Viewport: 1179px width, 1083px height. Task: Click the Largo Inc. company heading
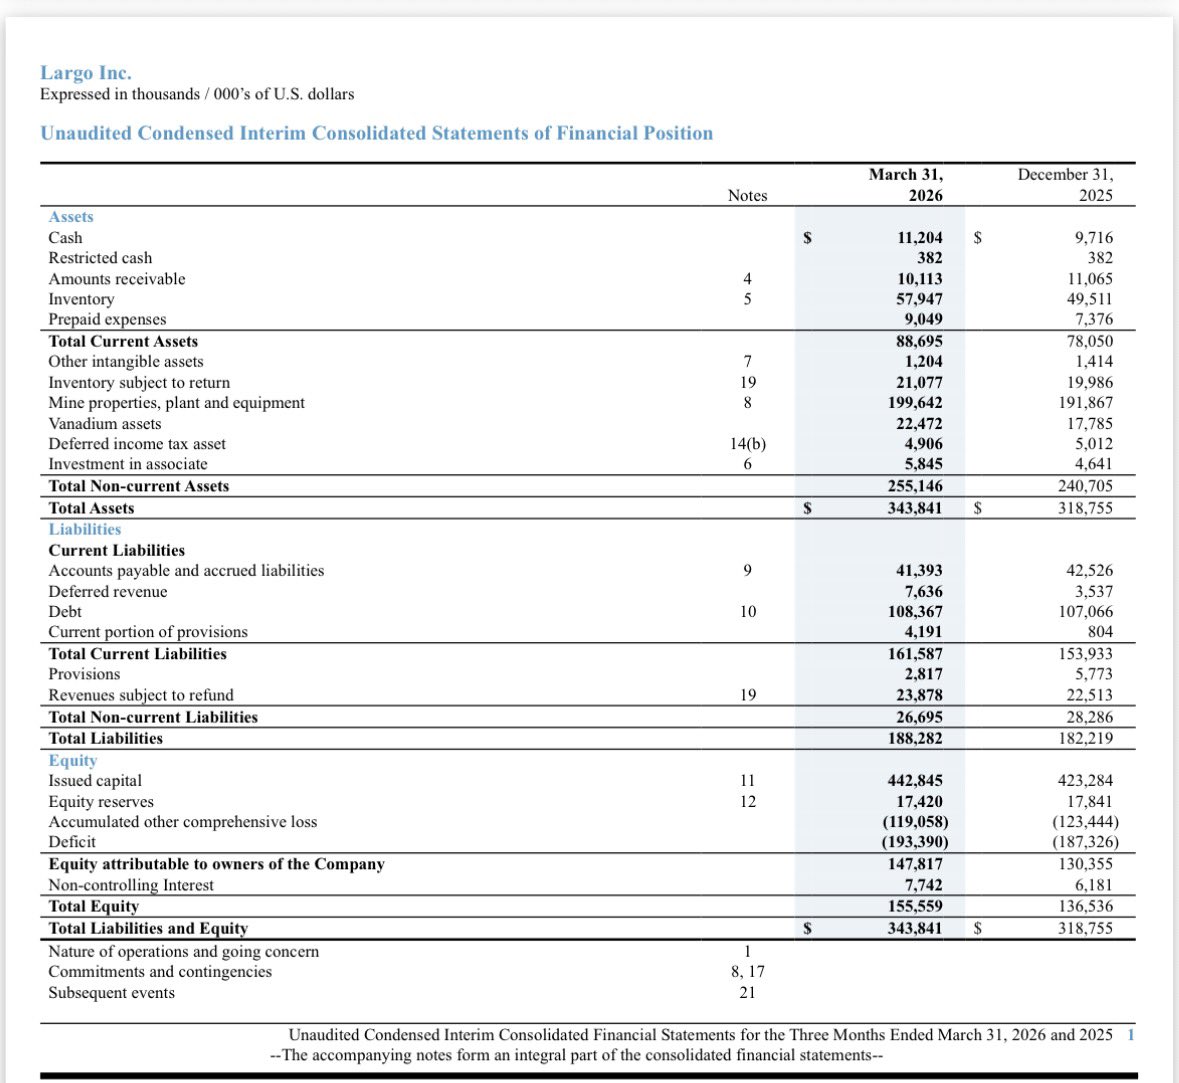point(86,73)
